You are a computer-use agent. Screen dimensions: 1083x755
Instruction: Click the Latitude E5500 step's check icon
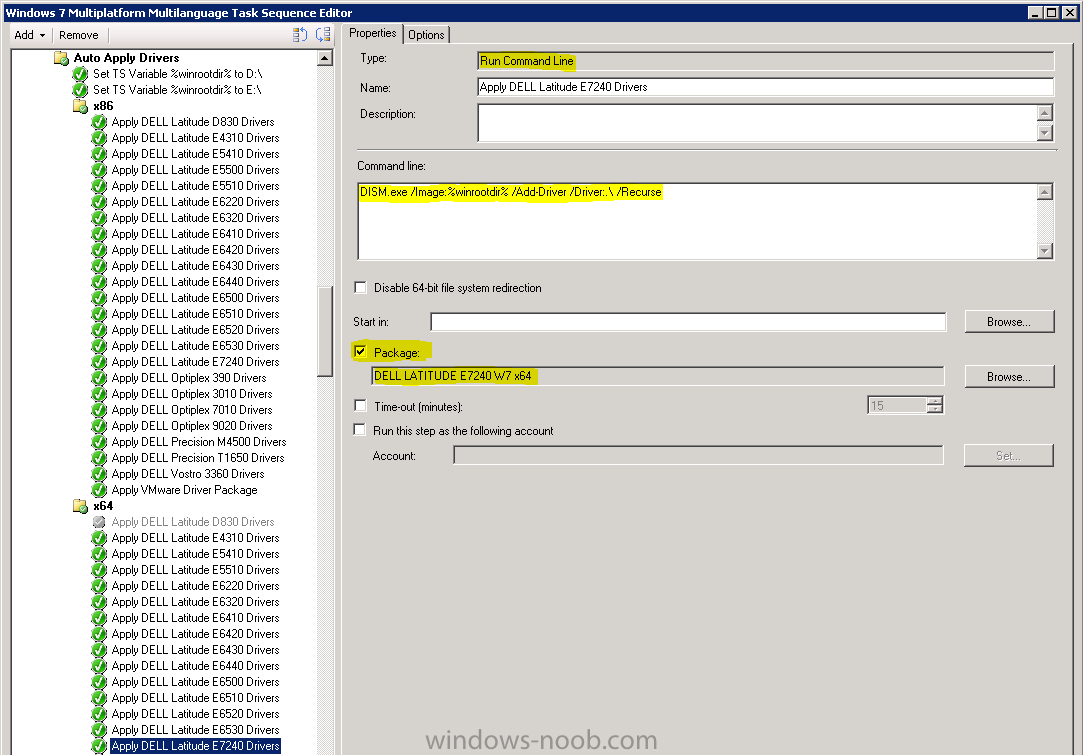click(x=99, y=170)
